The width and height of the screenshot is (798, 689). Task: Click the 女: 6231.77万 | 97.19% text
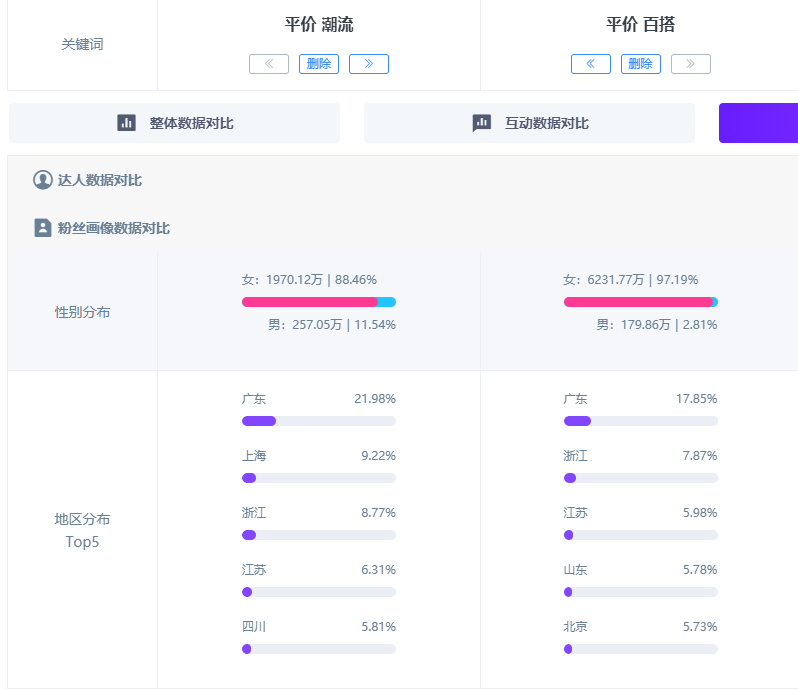point(631,280)
